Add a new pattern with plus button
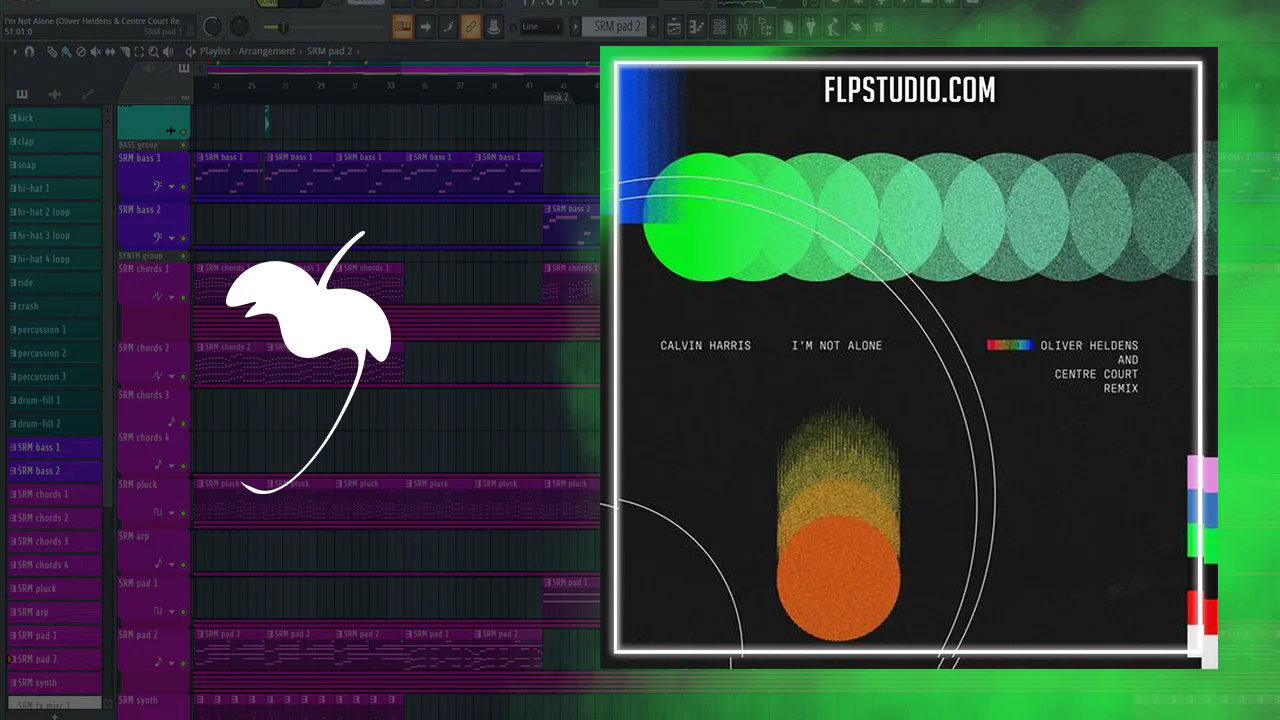 654,27
